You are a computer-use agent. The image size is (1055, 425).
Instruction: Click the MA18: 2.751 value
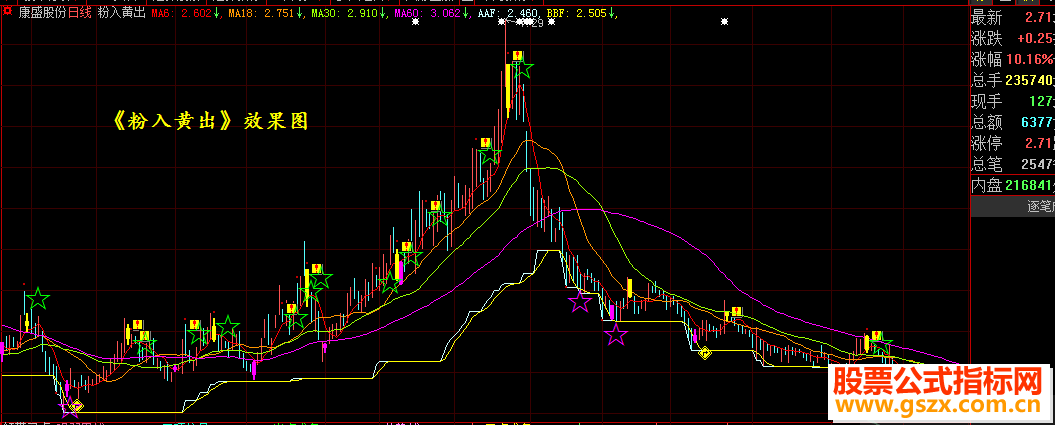(260, 13)
